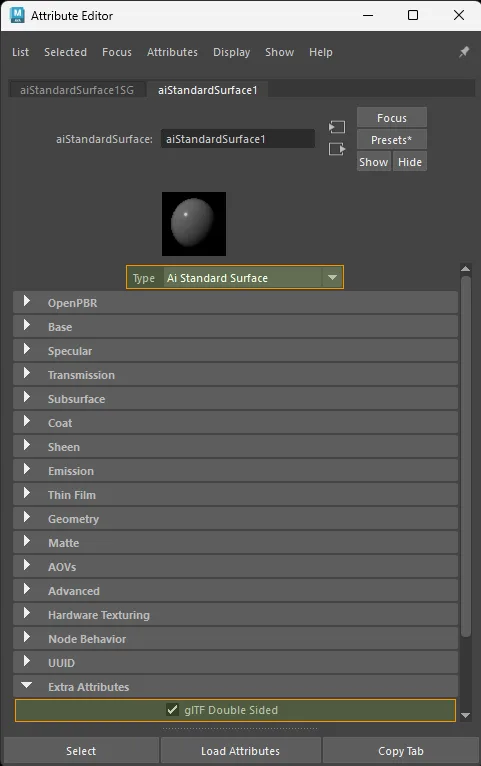Click the input connection icon
The height and width of the screenshot is (766, 481).
(x=337, y=128)
